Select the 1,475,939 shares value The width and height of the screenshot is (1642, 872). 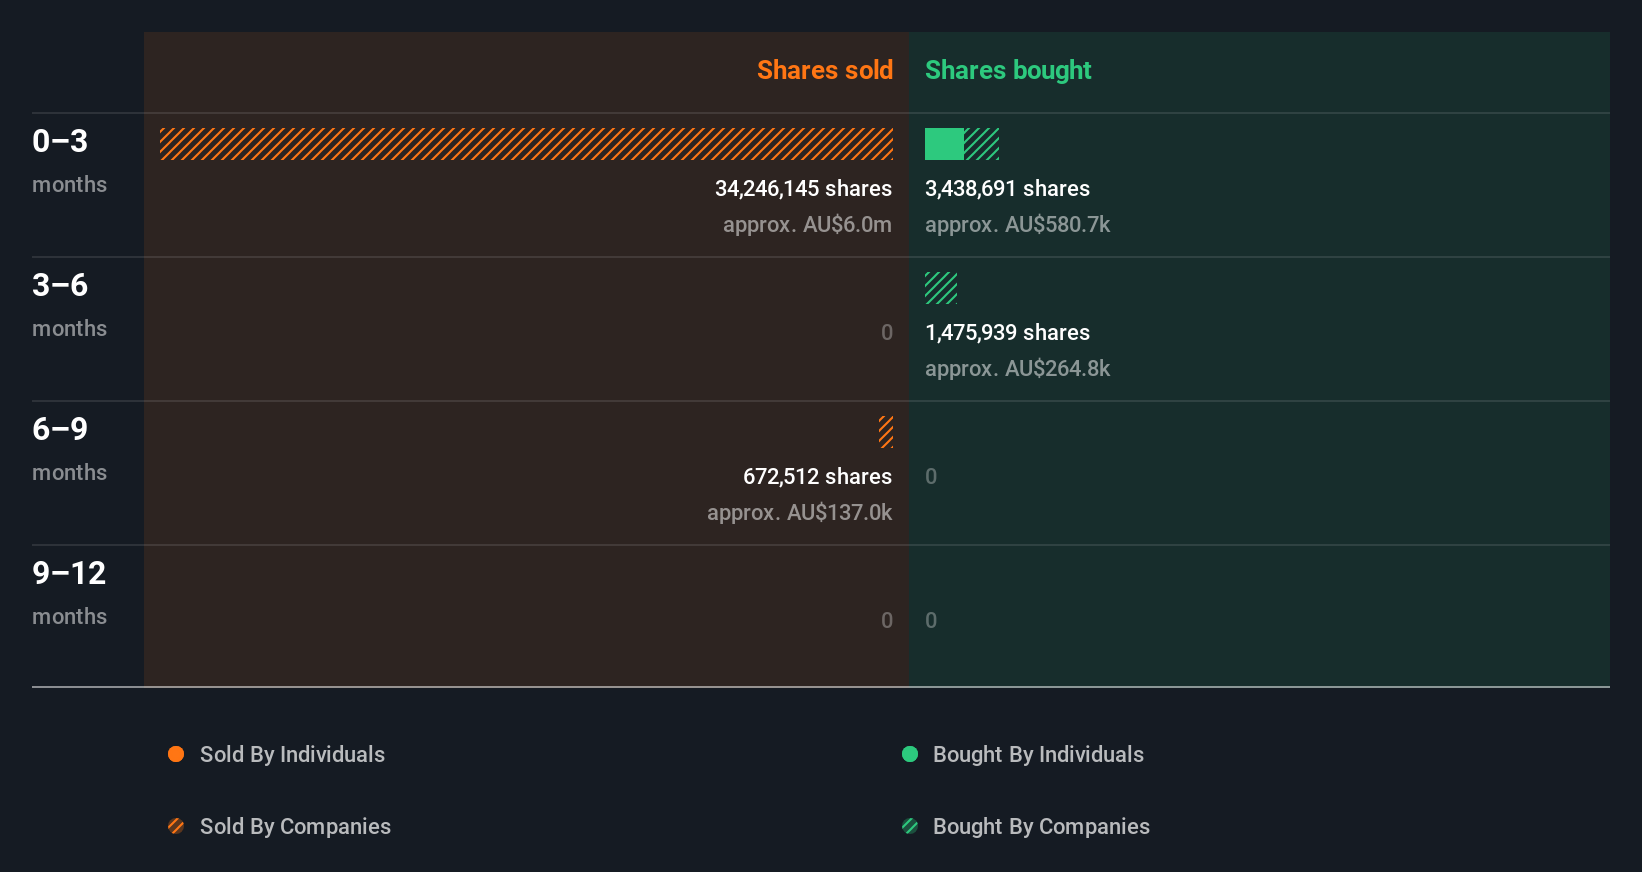[x=1007, y=332]
